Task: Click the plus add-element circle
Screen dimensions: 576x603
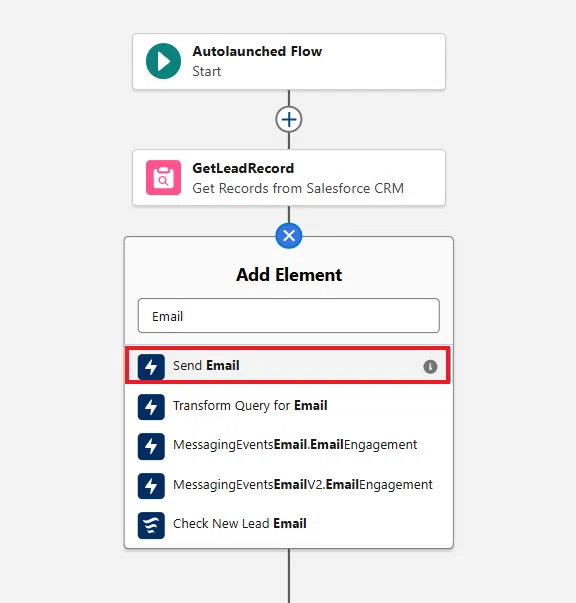Action: point(289,119)
